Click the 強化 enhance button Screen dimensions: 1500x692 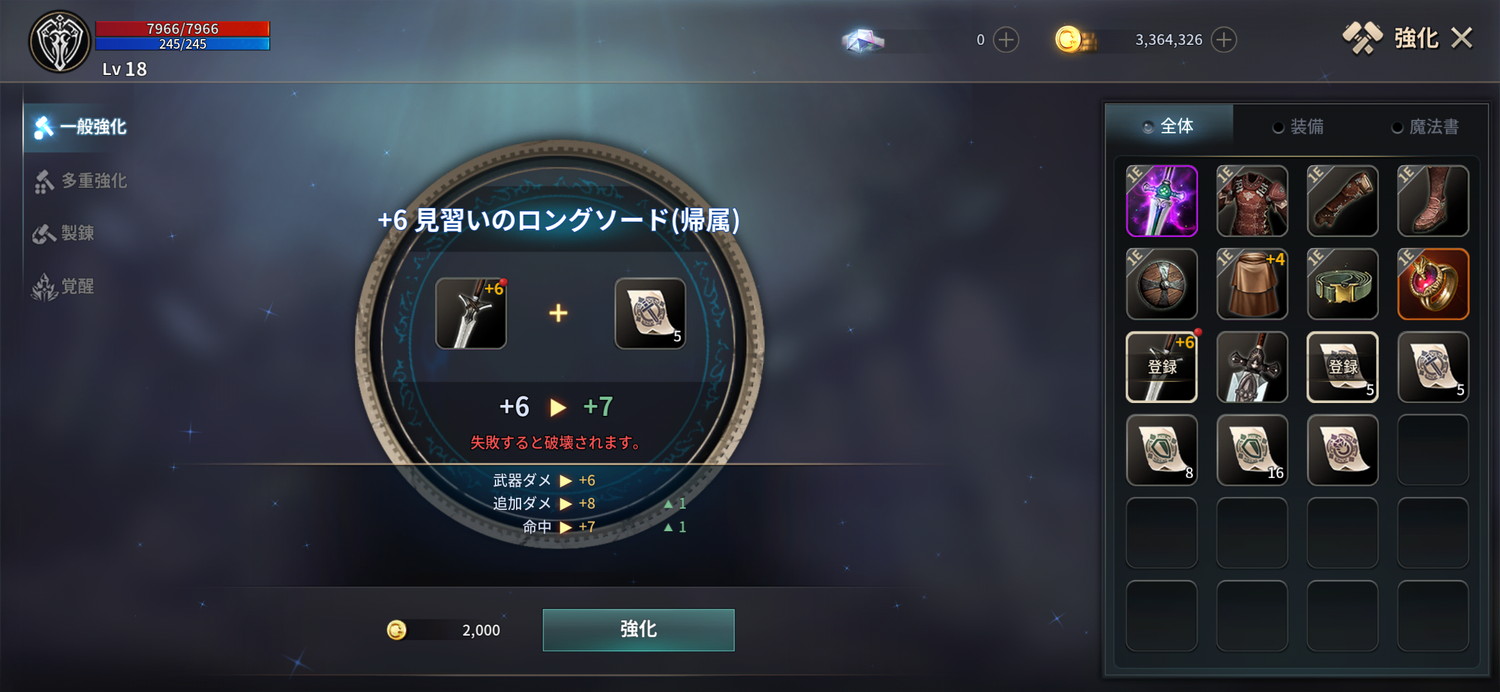point(638,630)
